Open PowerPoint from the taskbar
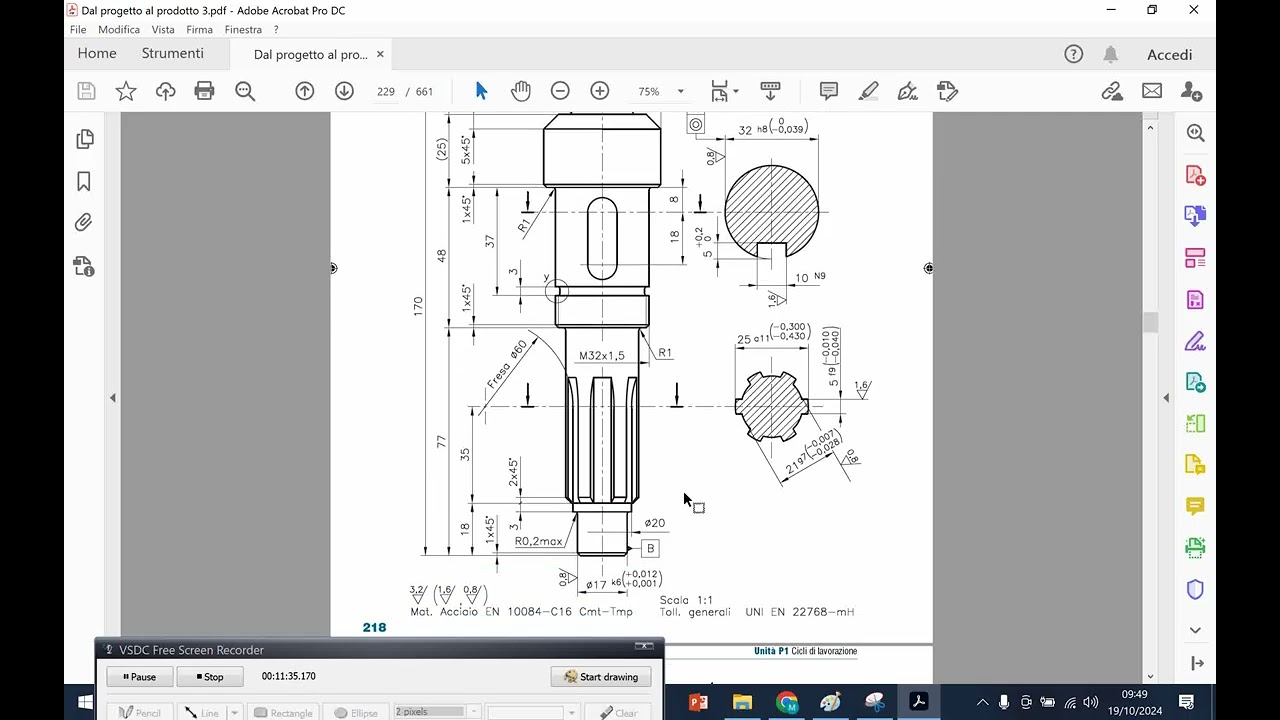Viewport: 1280px width, 720px height. pos(698,702)
